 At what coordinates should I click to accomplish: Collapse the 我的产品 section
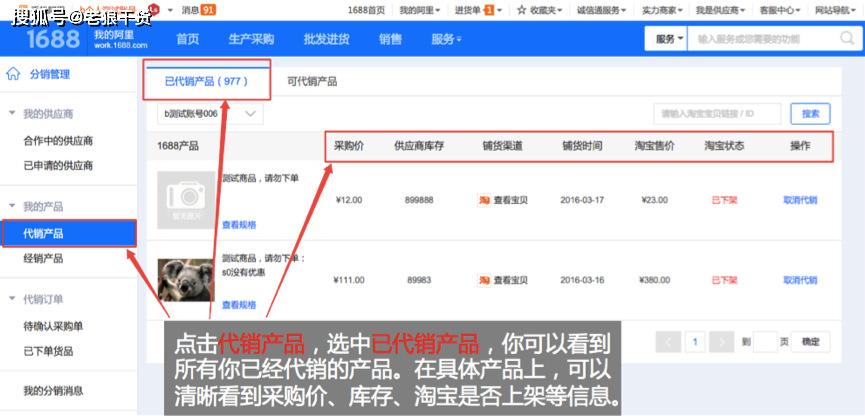pos(12,206)
